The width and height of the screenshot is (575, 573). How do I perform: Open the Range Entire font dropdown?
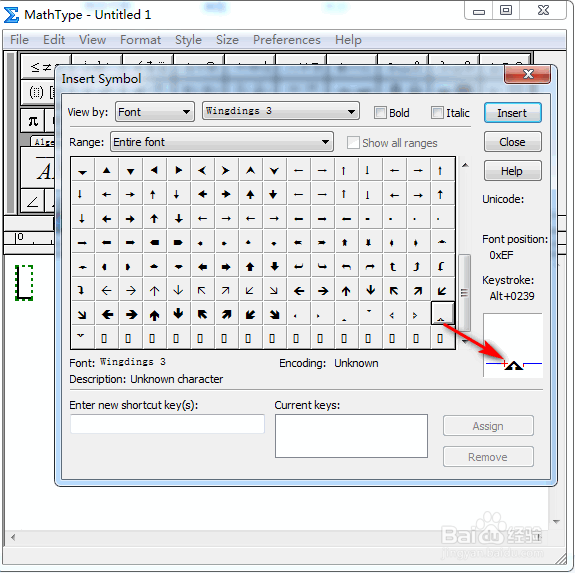coord(221,142)
